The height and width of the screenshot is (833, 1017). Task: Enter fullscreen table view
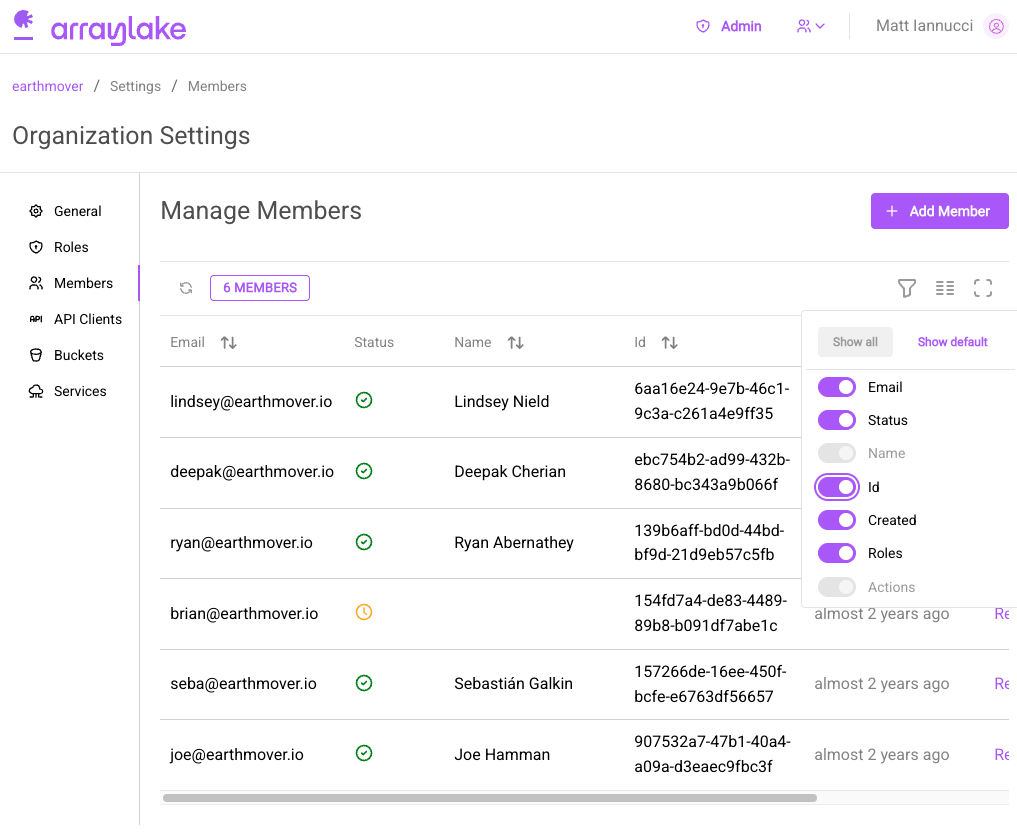pyautogui.click(x=983, y=288)
